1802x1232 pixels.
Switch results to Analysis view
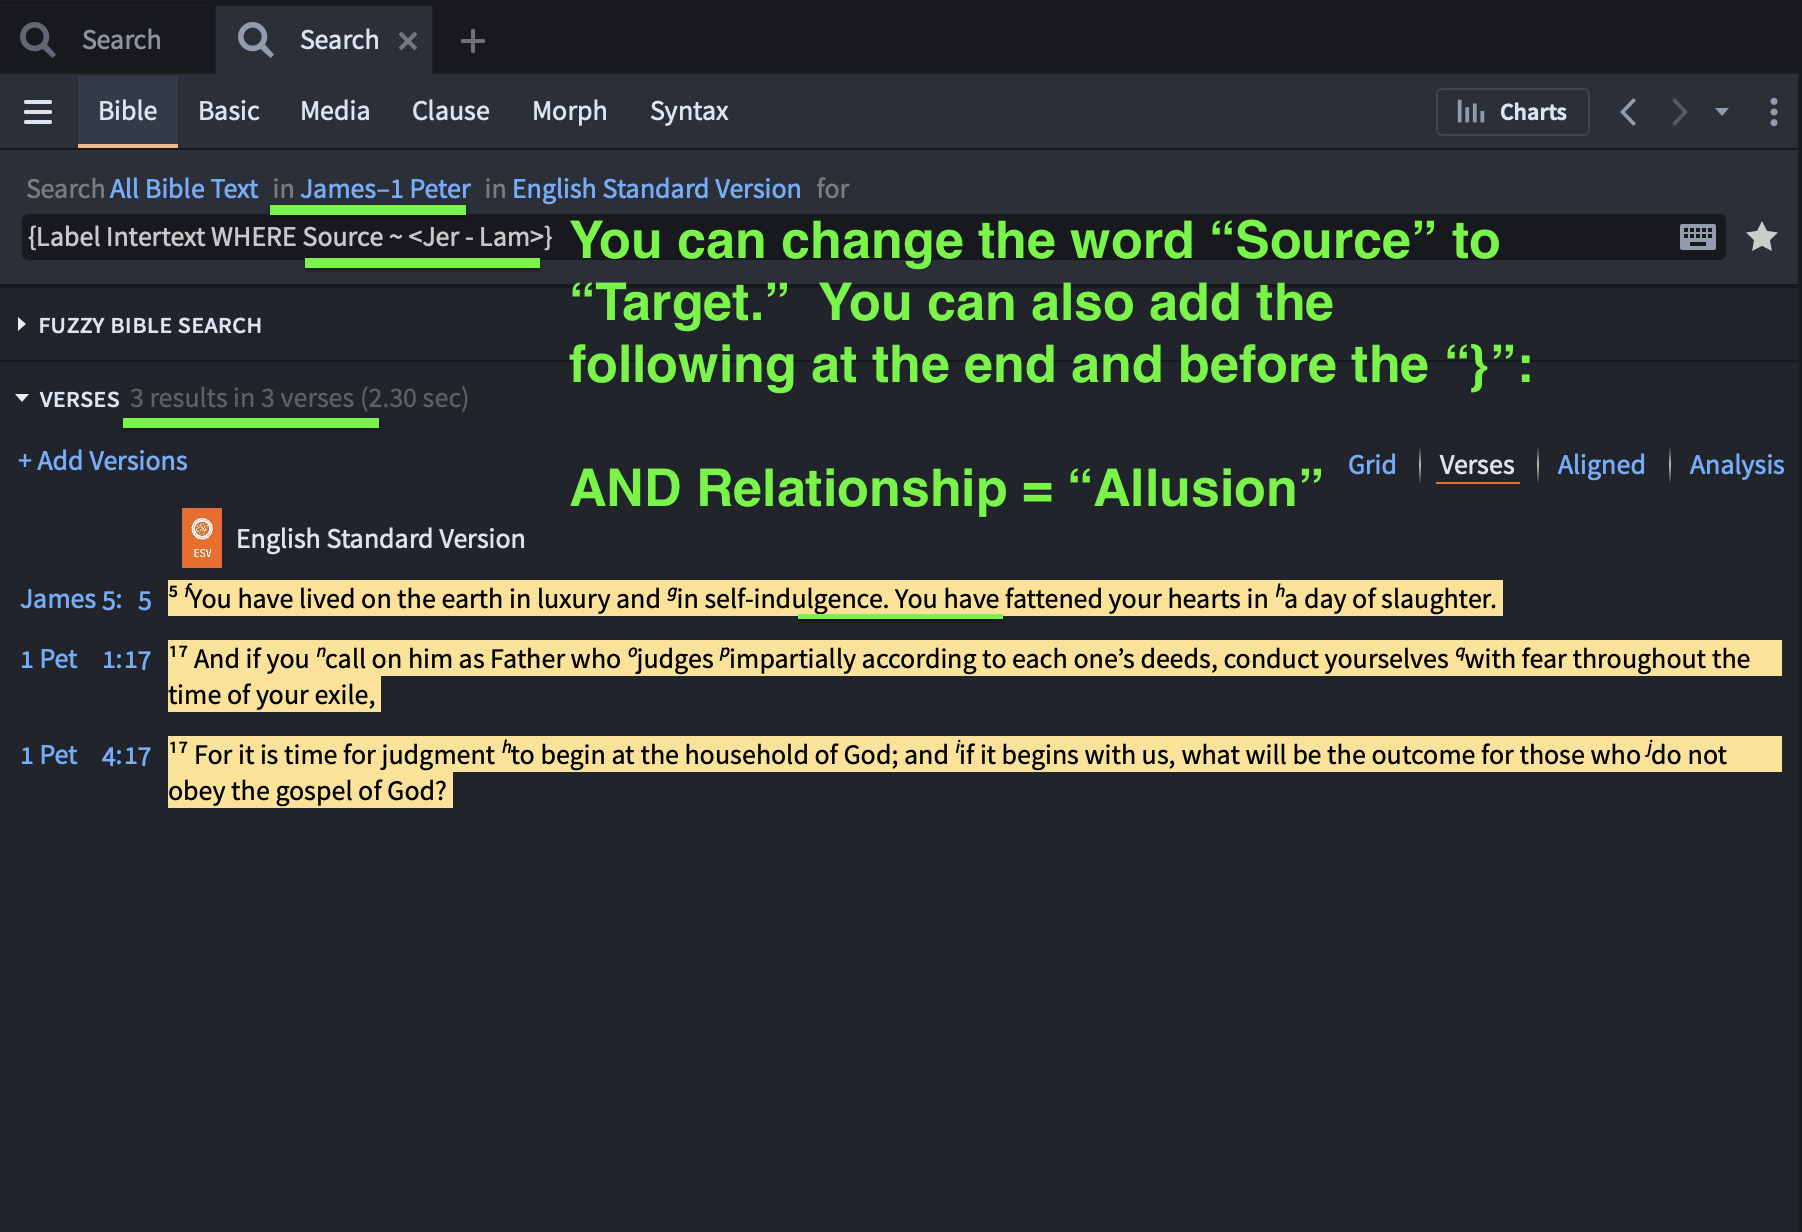coord(1737,465)
